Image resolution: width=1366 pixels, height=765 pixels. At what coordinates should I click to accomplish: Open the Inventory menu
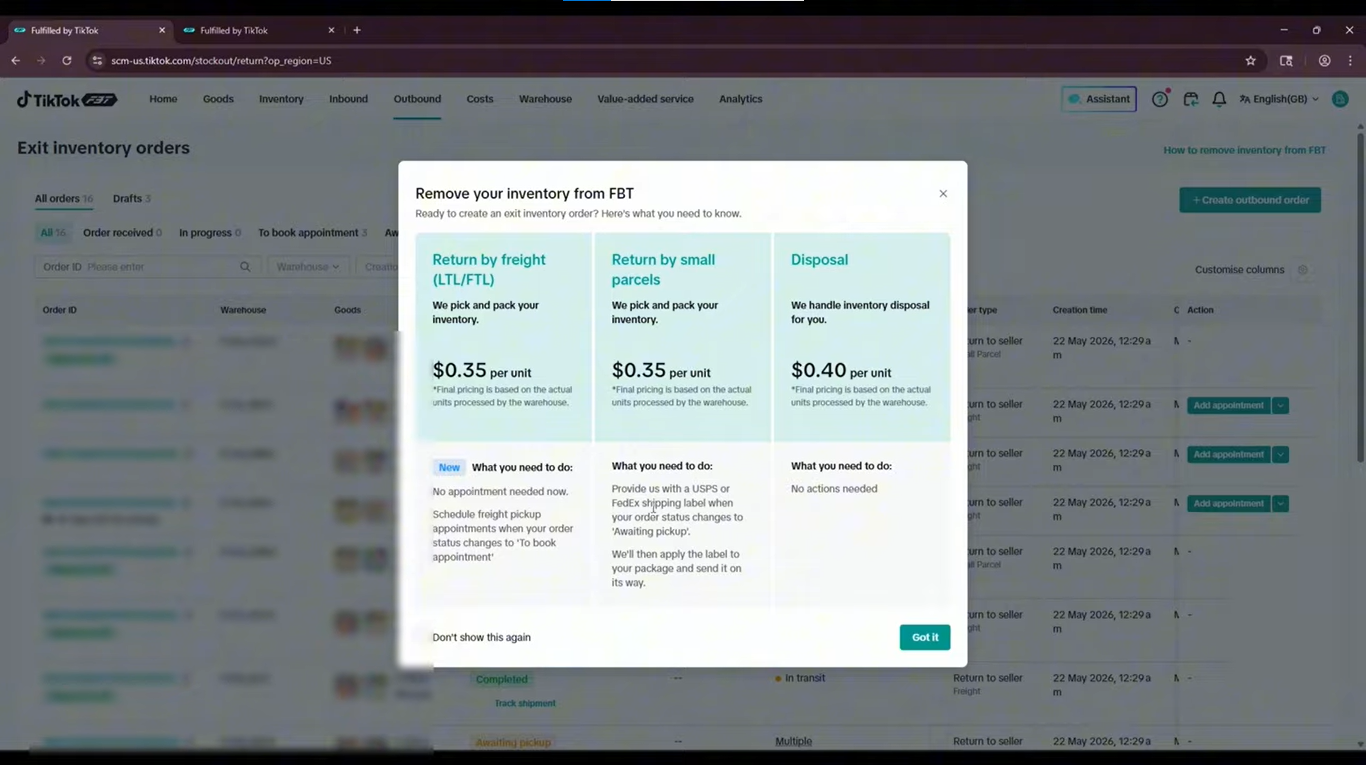tap(281, 99)
